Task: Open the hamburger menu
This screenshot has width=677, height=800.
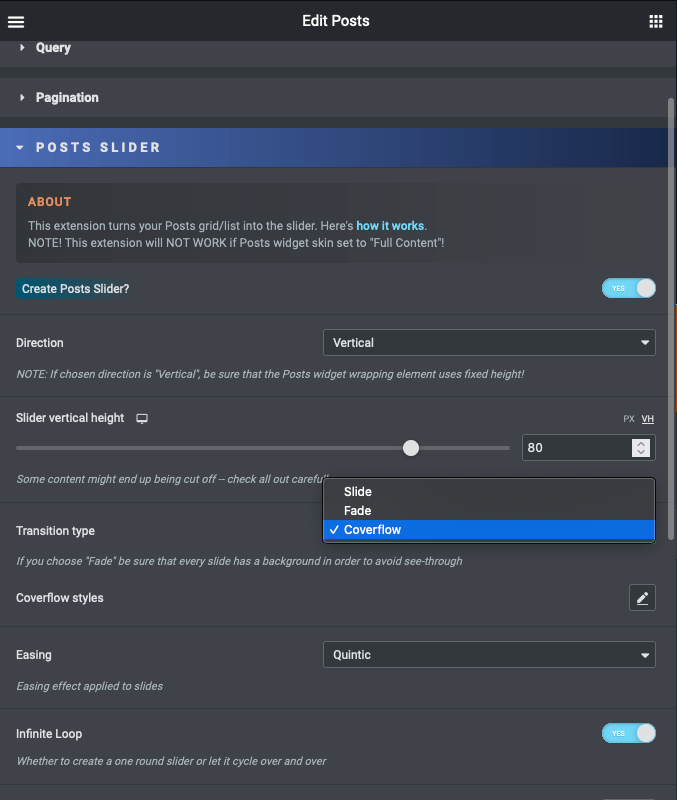Action: tap(16, 21)
